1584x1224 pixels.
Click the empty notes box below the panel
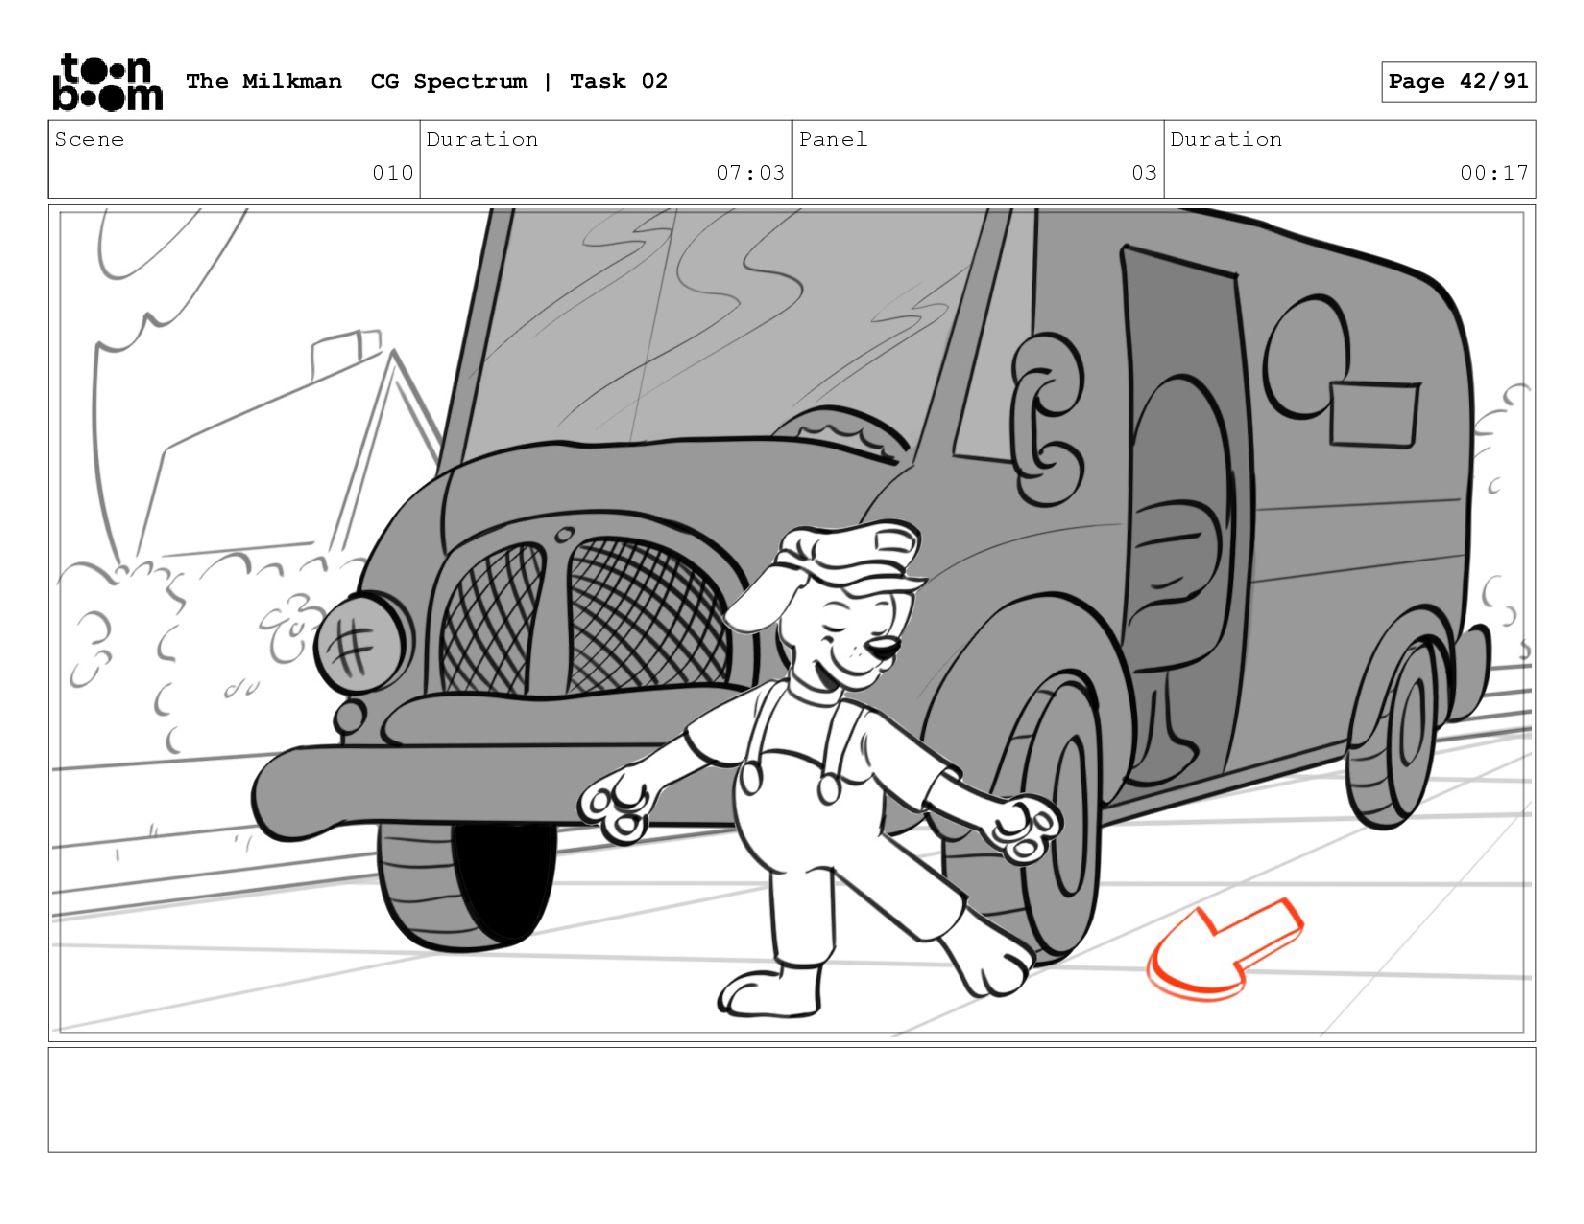pos(792,1099)
